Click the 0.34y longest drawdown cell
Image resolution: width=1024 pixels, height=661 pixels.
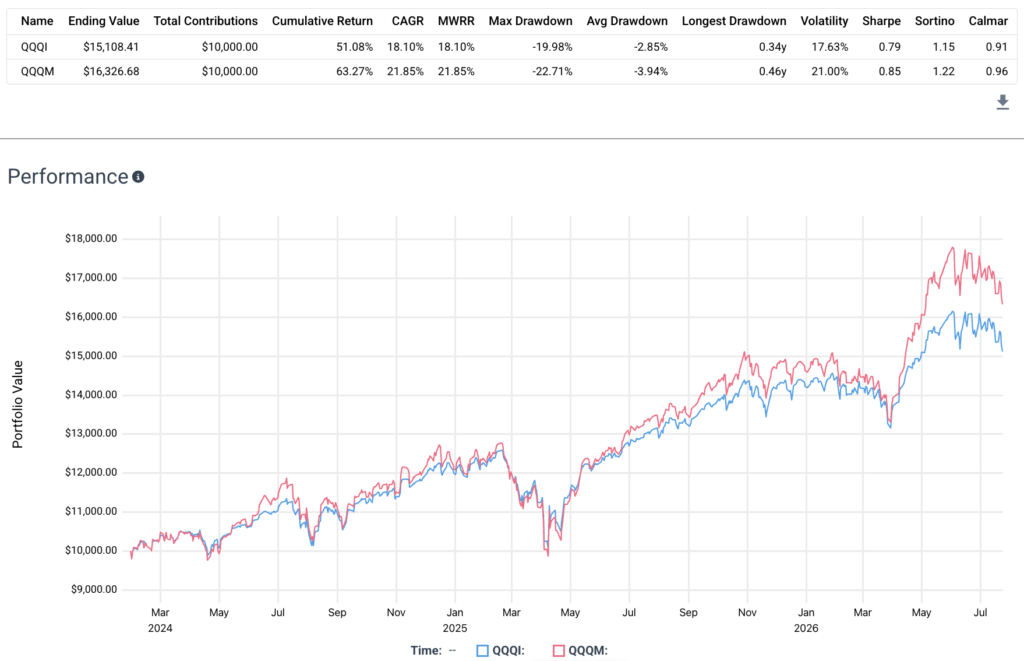[773, 47]
